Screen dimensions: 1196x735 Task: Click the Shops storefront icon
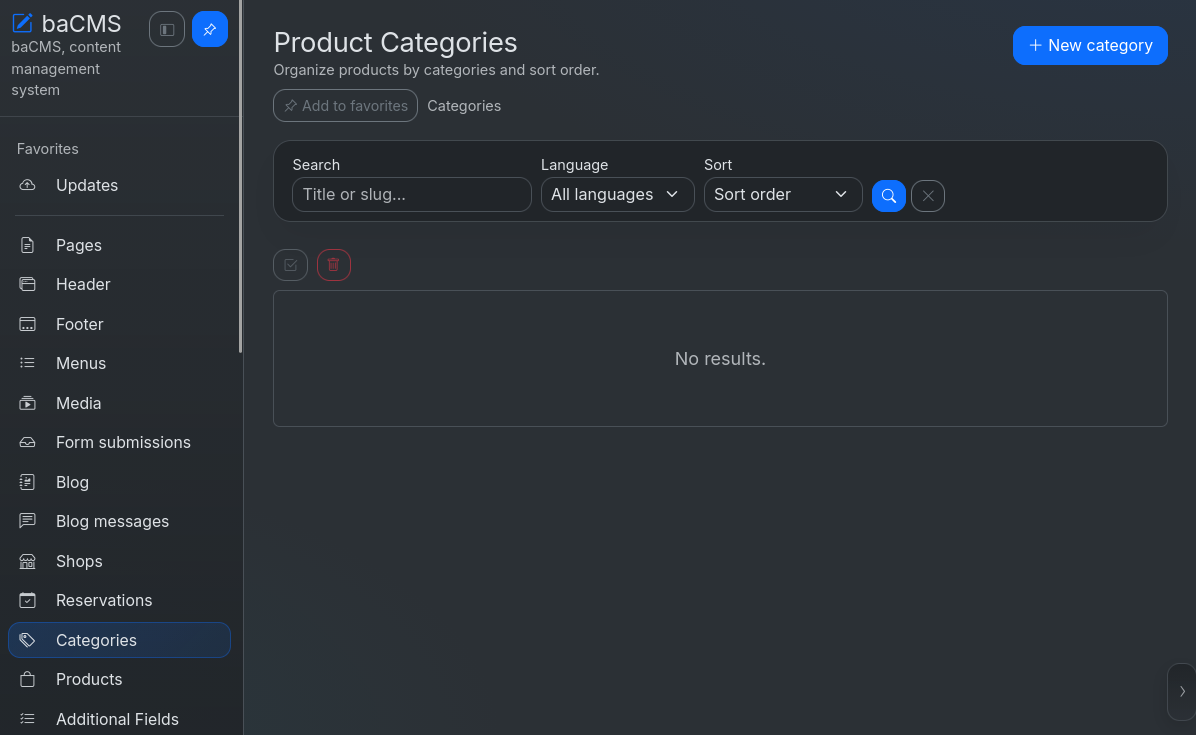click(27, 561)
